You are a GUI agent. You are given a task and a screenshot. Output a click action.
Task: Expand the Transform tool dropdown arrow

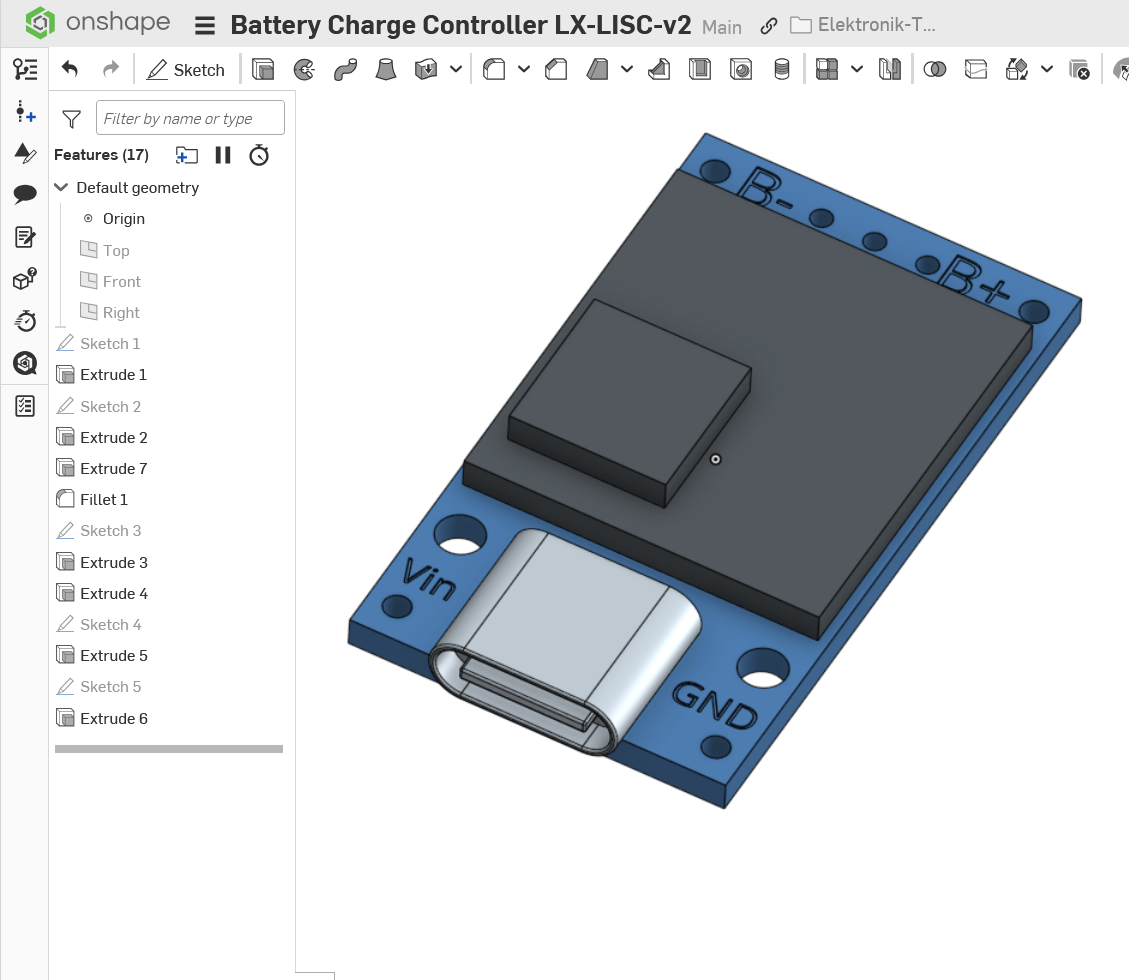[x=1047, y=70]
